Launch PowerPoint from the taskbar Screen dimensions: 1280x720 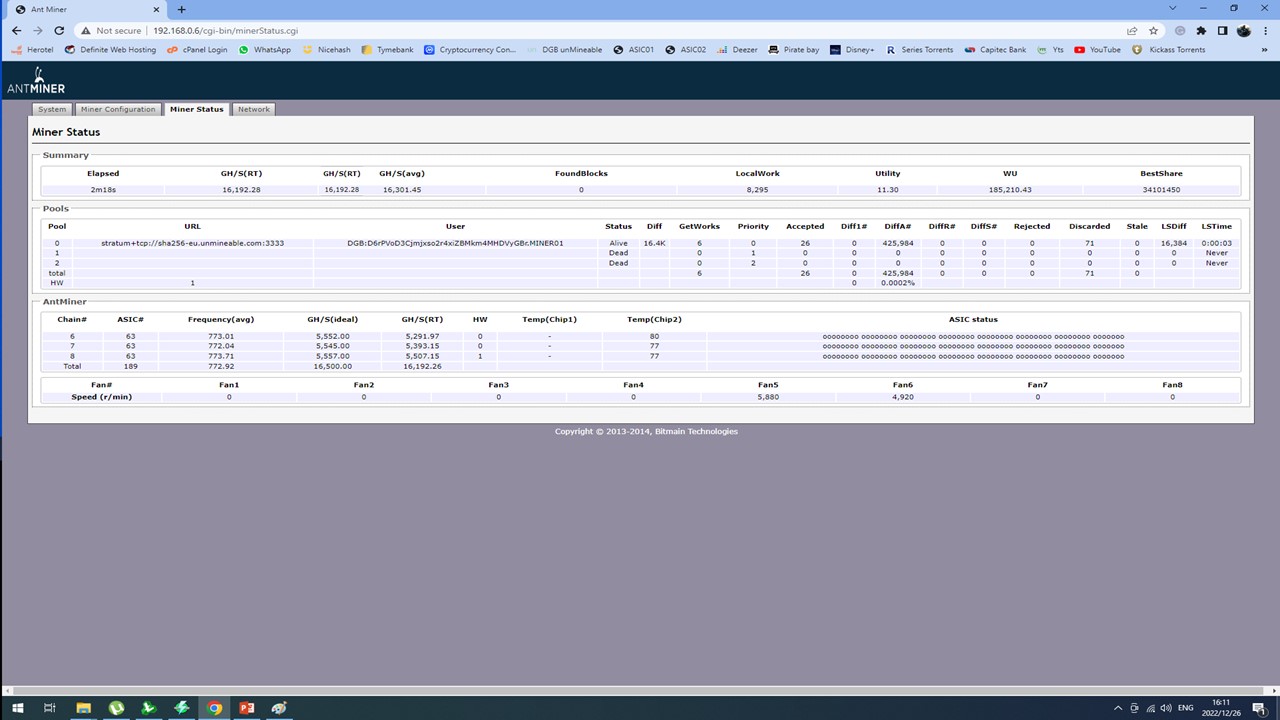coord(246,708)
